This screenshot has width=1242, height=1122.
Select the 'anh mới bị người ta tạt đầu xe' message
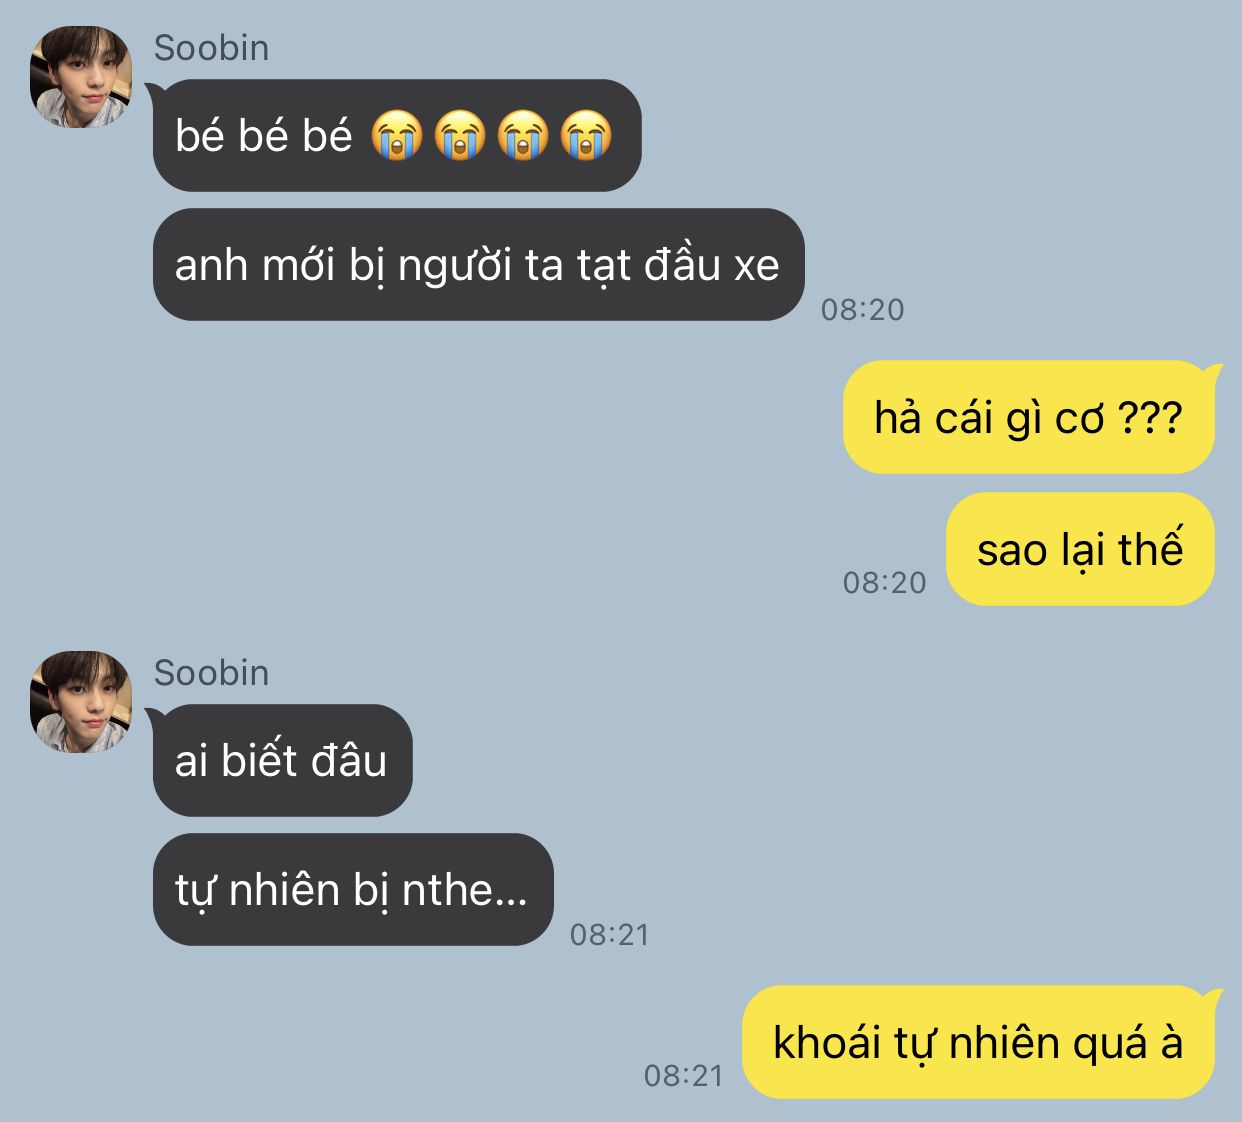click(x=478, y=264)
